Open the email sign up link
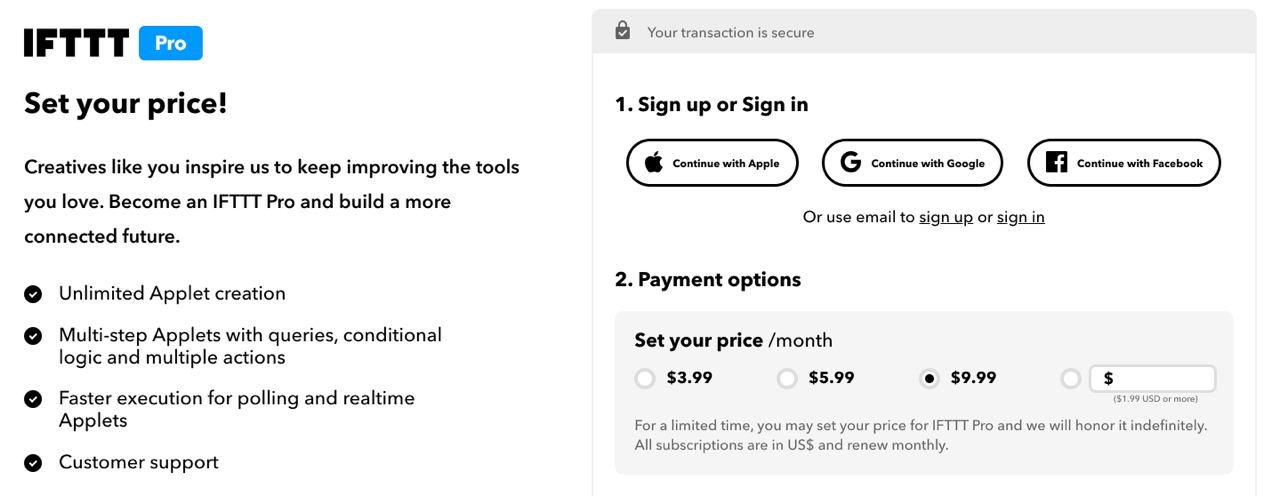 point(946,217)
